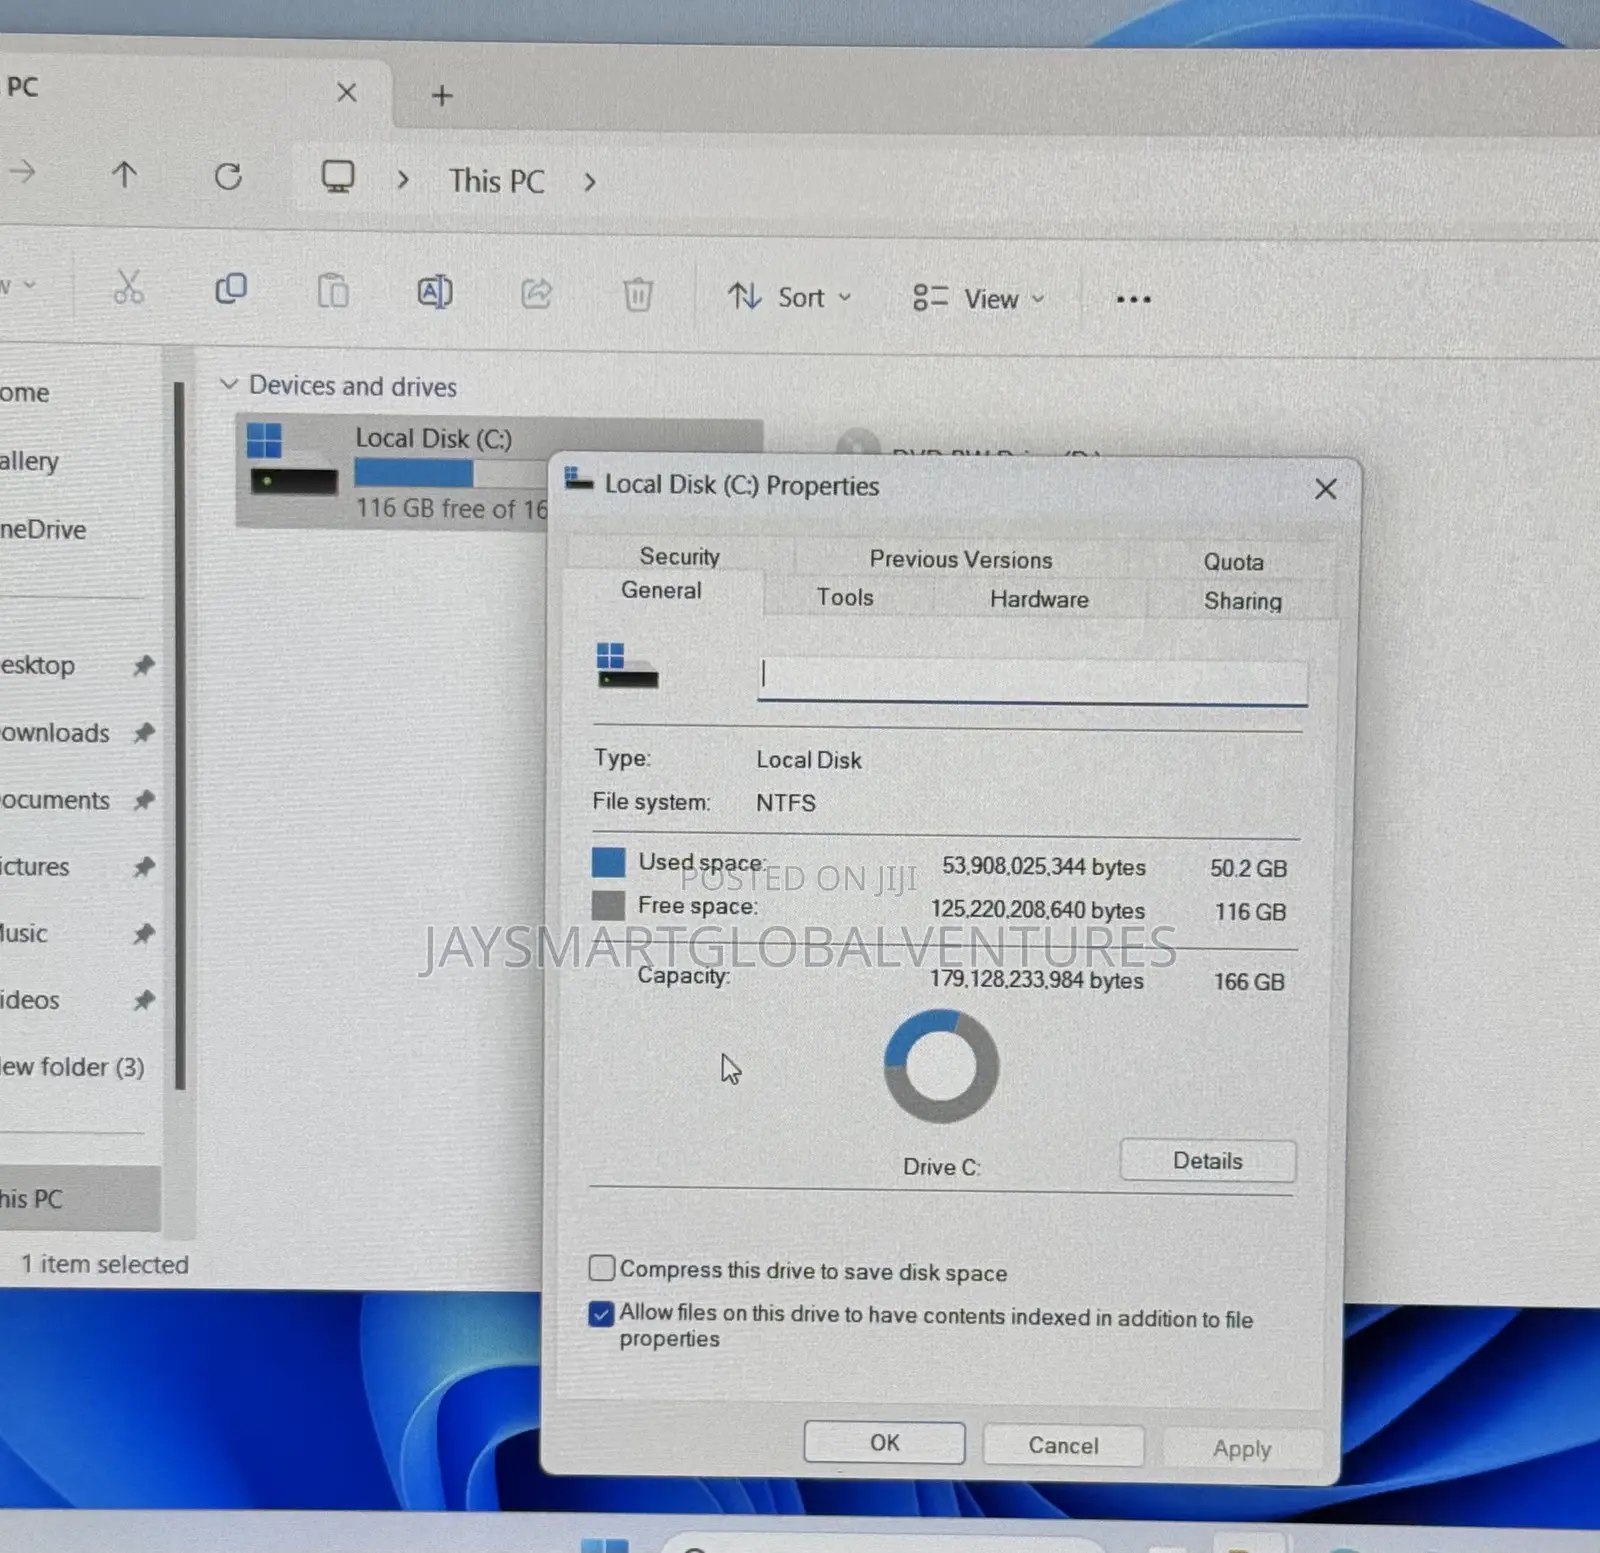Click the Refresh icon in navigation bar
Image resolution: width=1600 pixels, height=1553 pixels.
click(228, 177)
